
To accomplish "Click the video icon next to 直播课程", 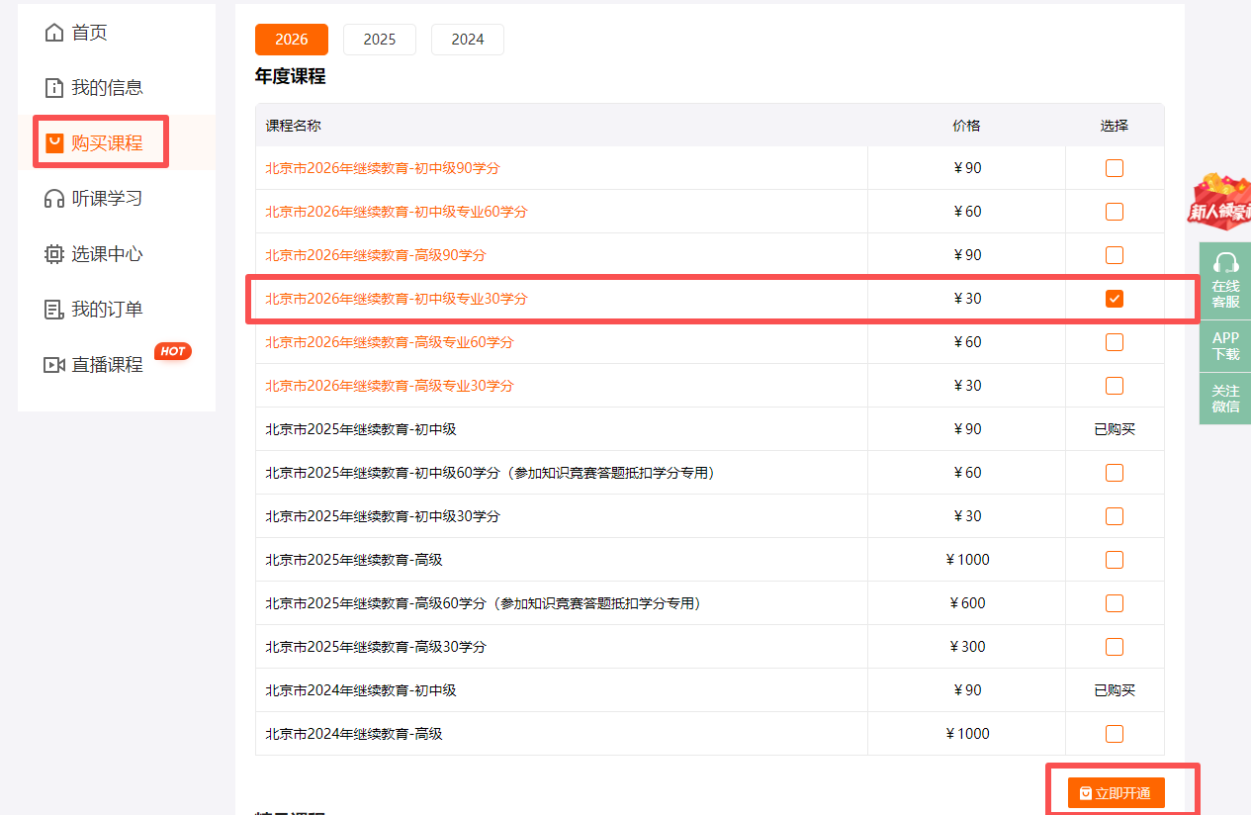I will [55, 364].
